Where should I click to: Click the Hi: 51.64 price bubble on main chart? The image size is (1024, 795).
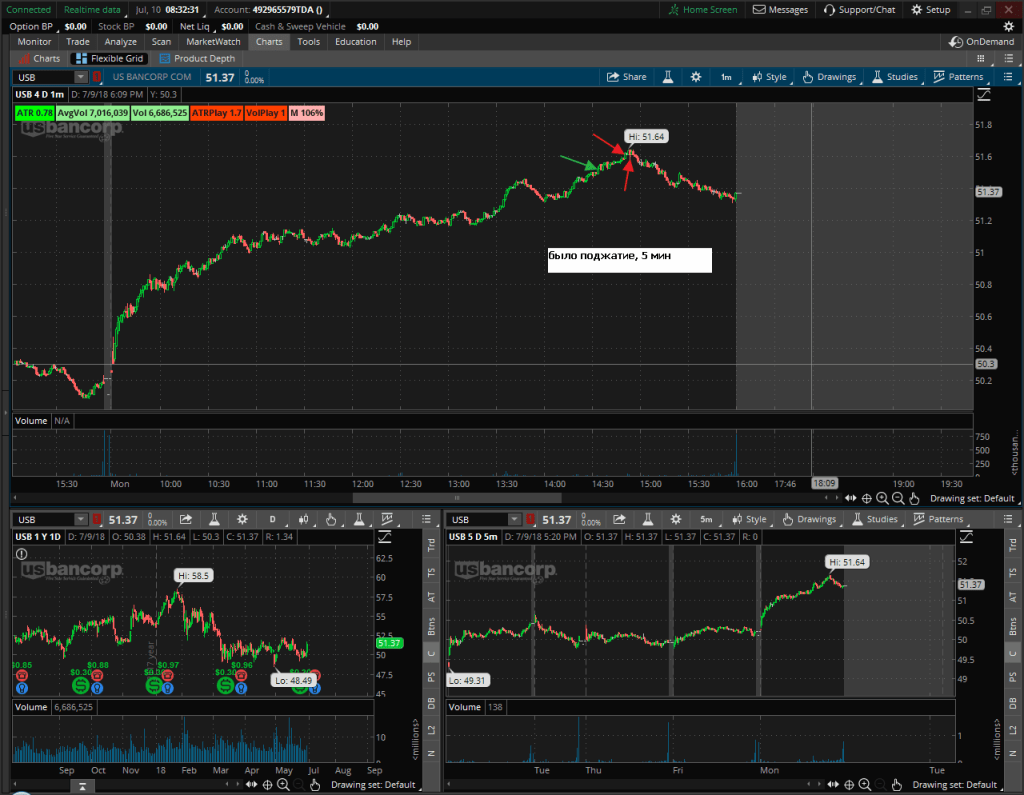tap(645, 136)
